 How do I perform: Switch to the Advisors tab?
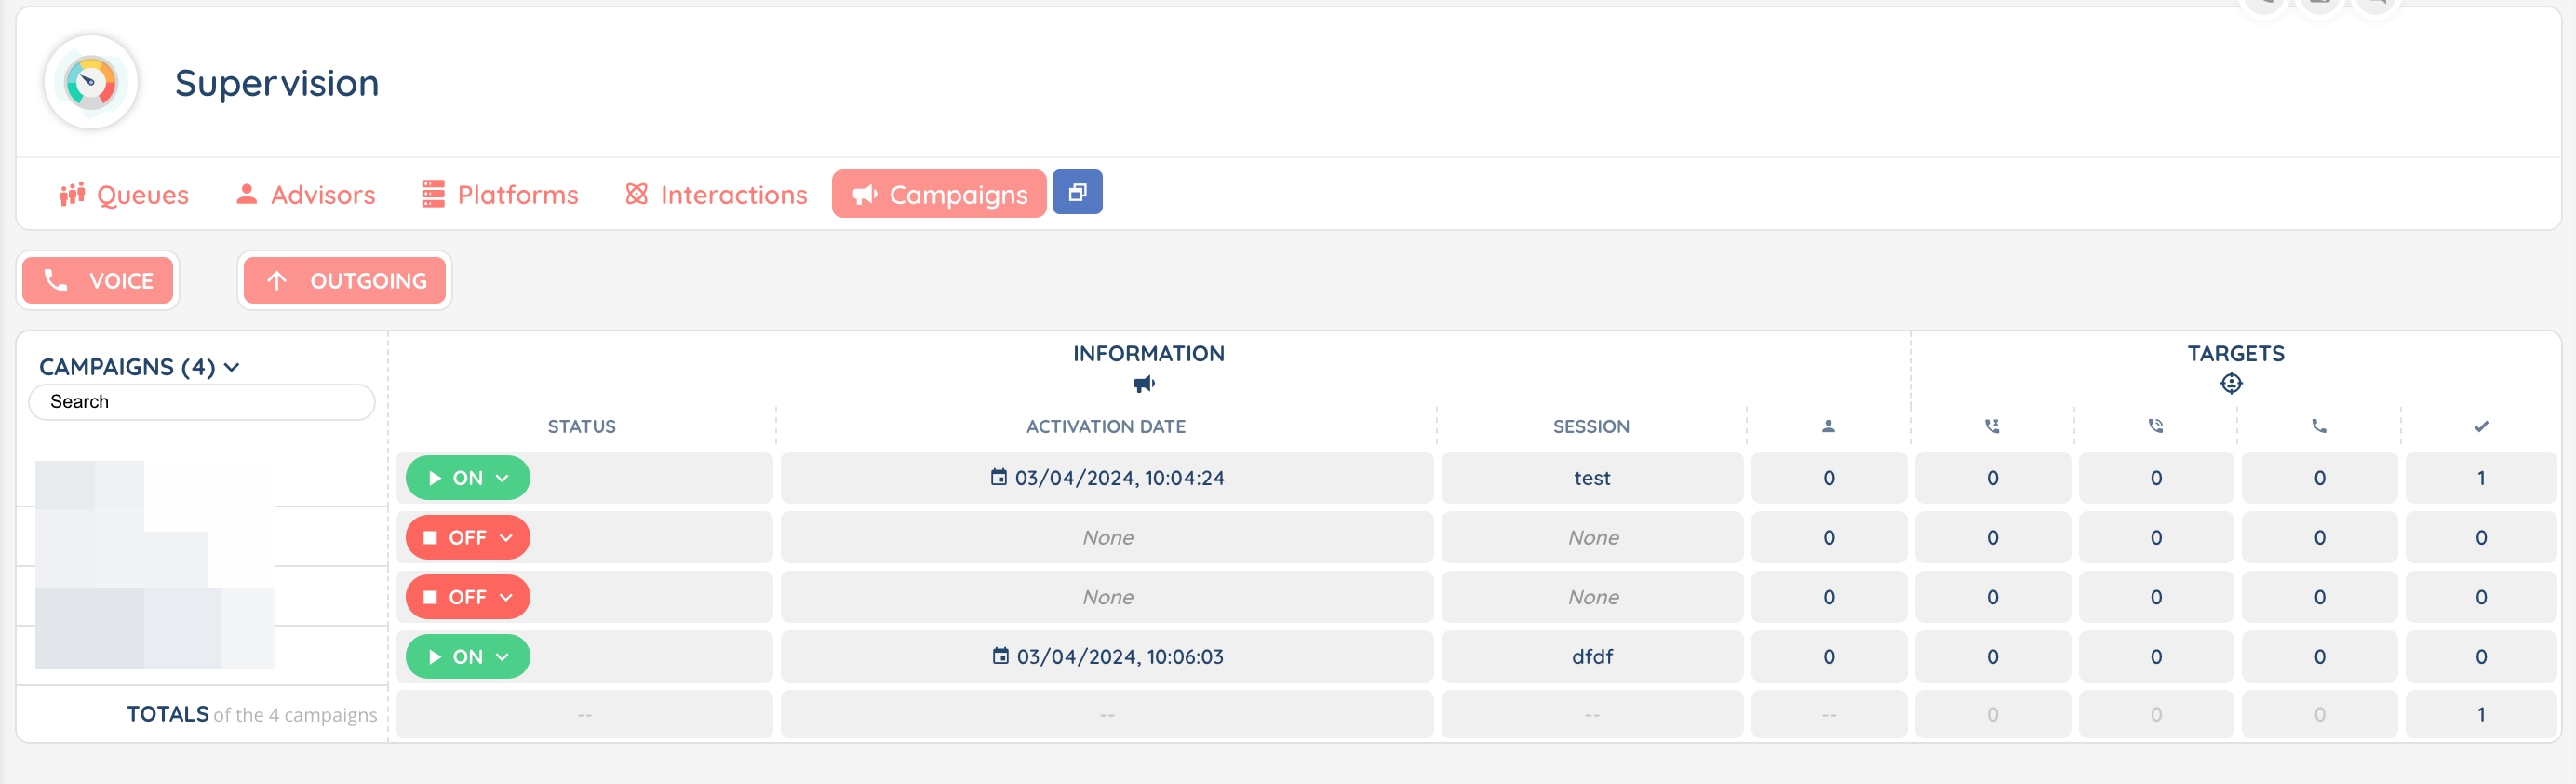(306, 195)
